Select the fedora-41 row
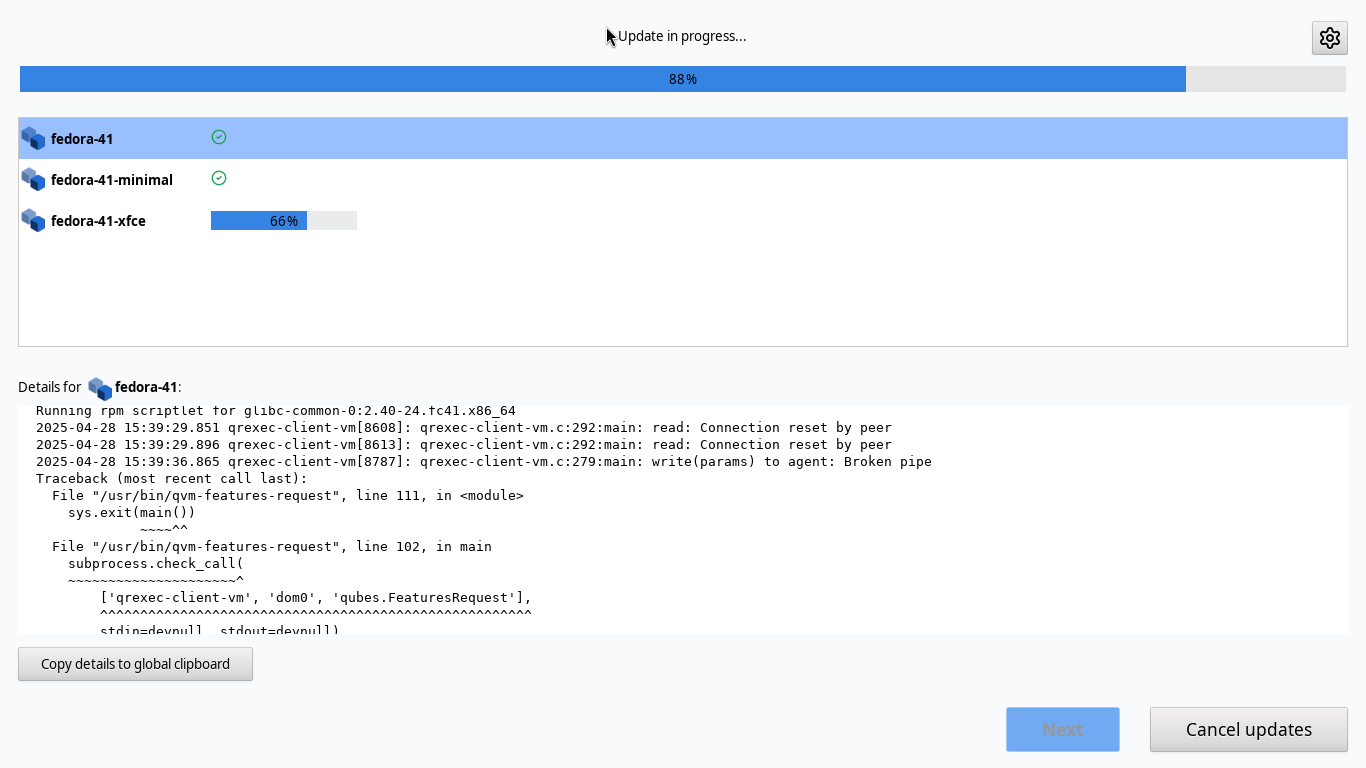The width and height of the screenshot is (1366, 768). tap(683, 138)
